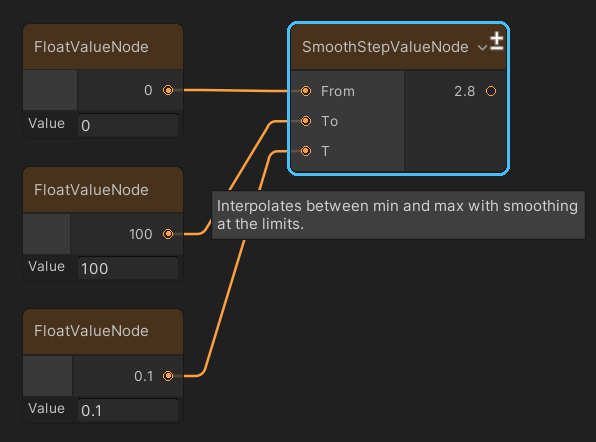The image size is (596, 442).
Task: Click the From port label
Action: click(338, 91)
